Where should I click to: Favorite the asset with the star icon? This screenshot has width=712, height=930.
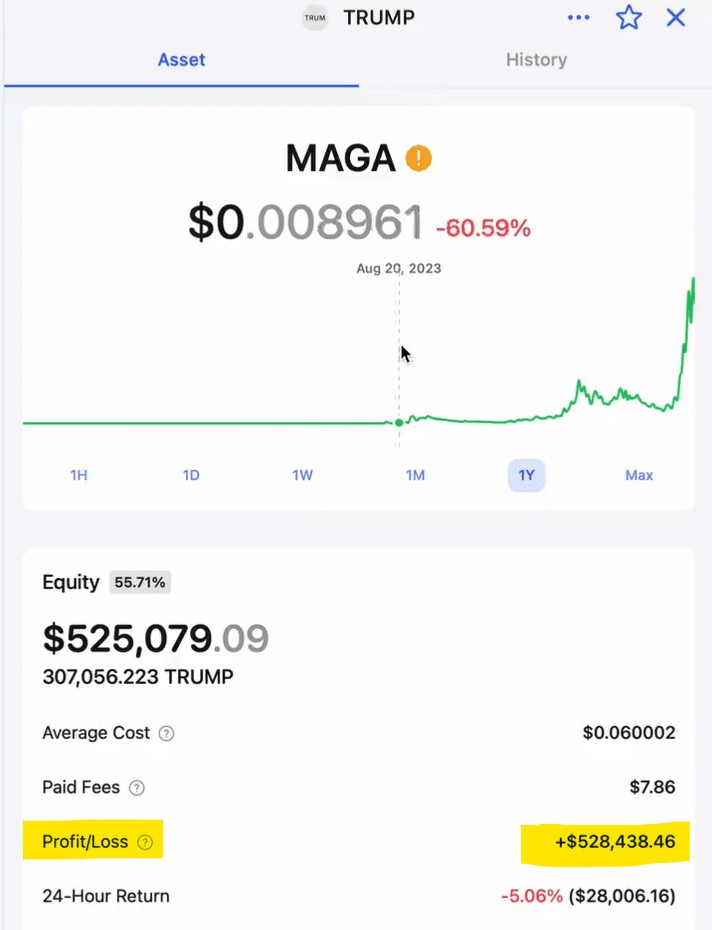click(628, 17)
